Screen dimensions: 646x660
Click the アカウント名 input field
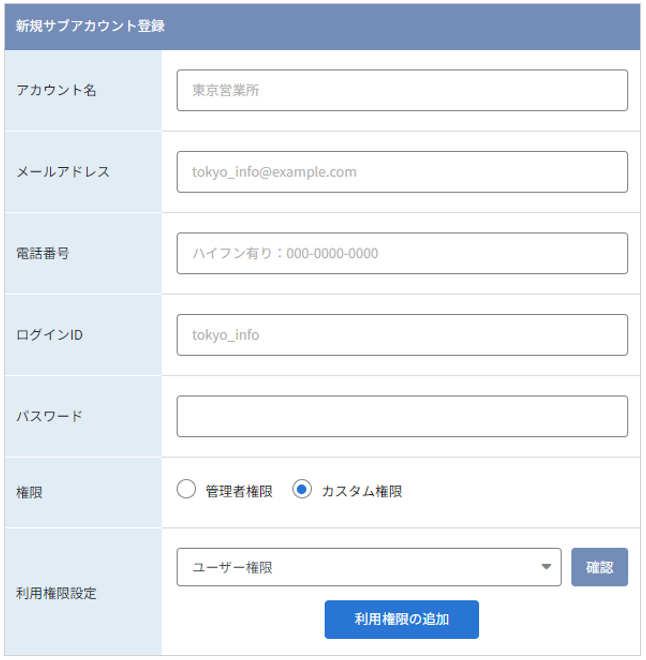[402, 90]
